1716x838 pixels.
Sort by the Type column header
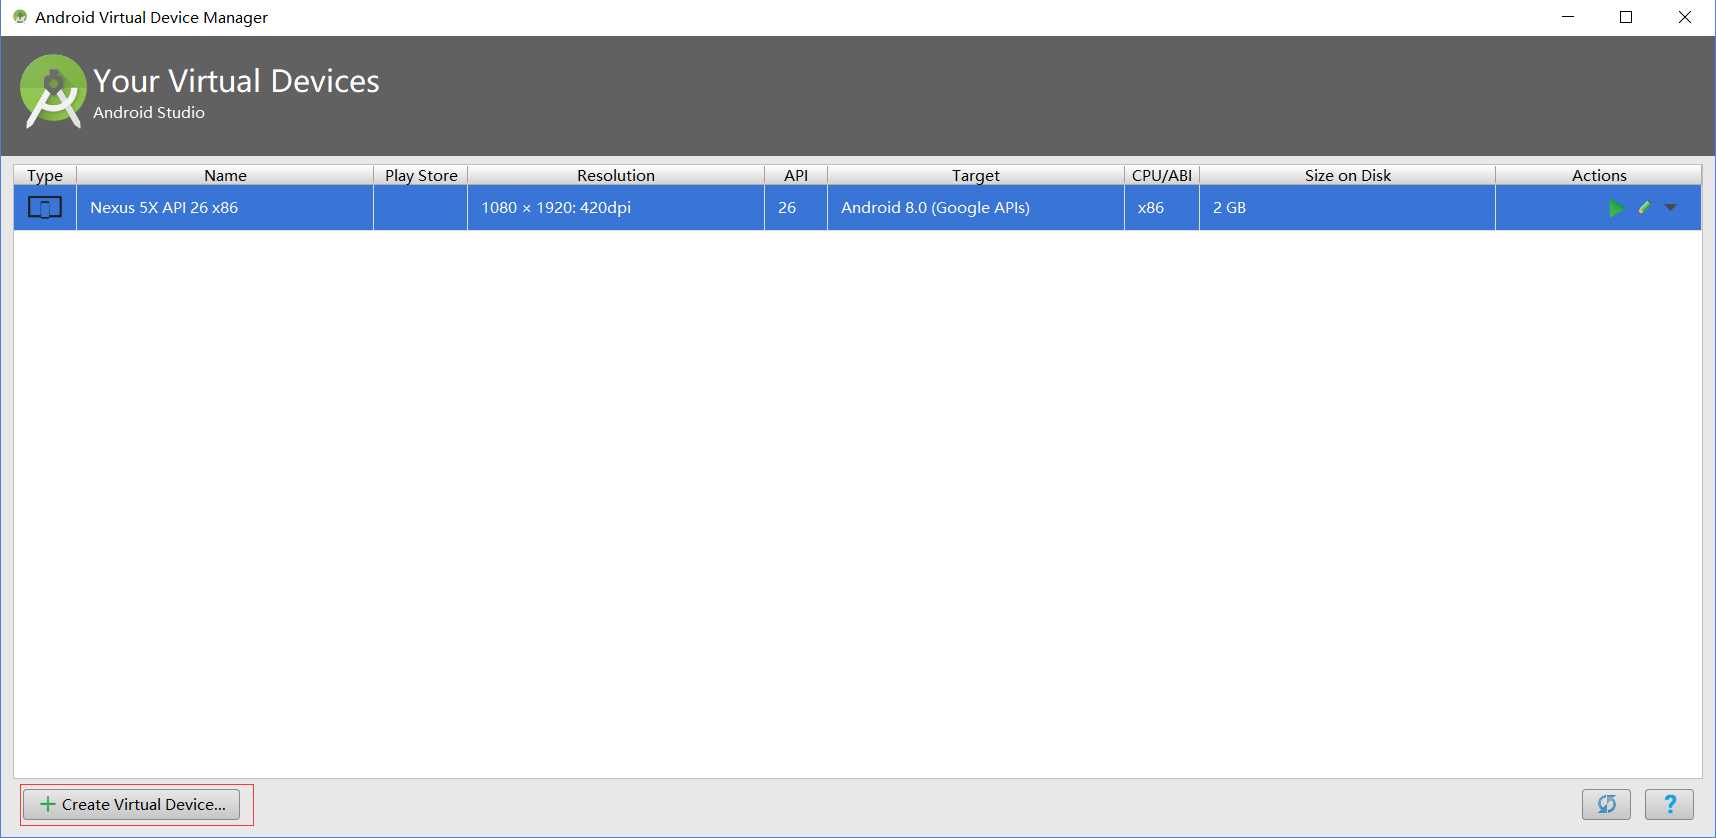click(x=45, y=175)
